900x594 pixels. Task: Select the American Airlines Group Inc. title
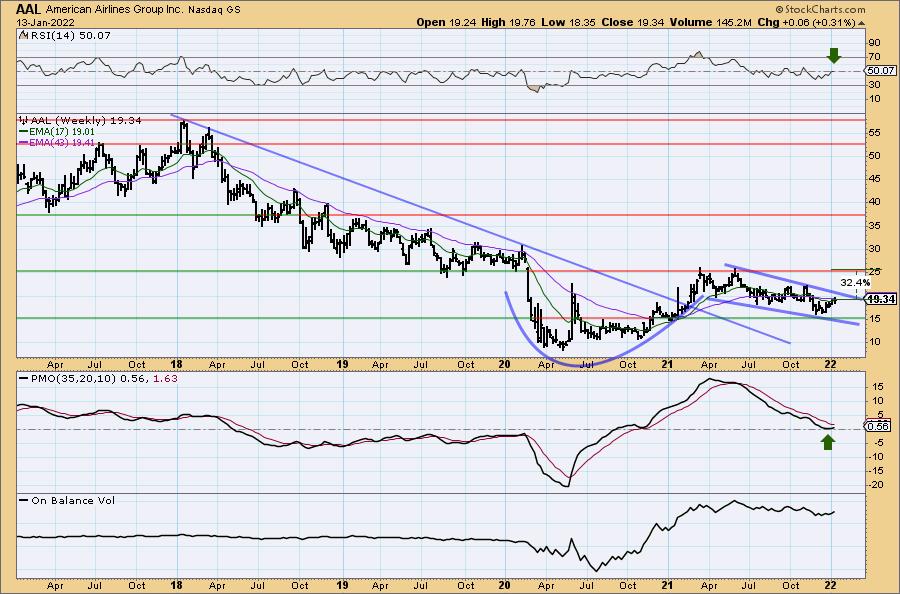tap(115, 10)
